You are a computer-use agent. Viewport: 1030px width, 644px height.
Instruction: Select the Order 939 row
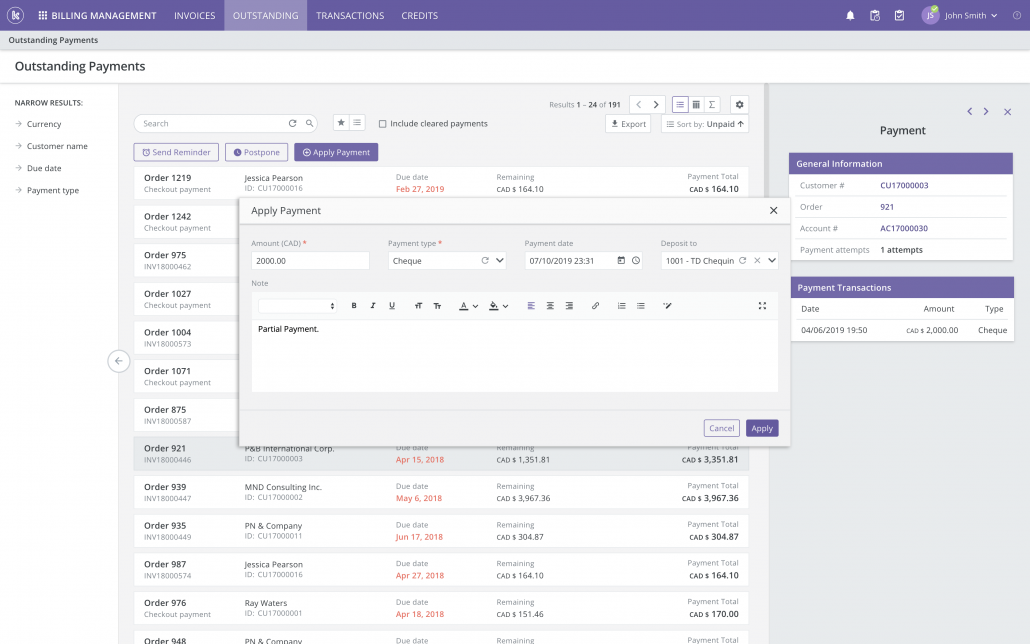coord(441,492)
